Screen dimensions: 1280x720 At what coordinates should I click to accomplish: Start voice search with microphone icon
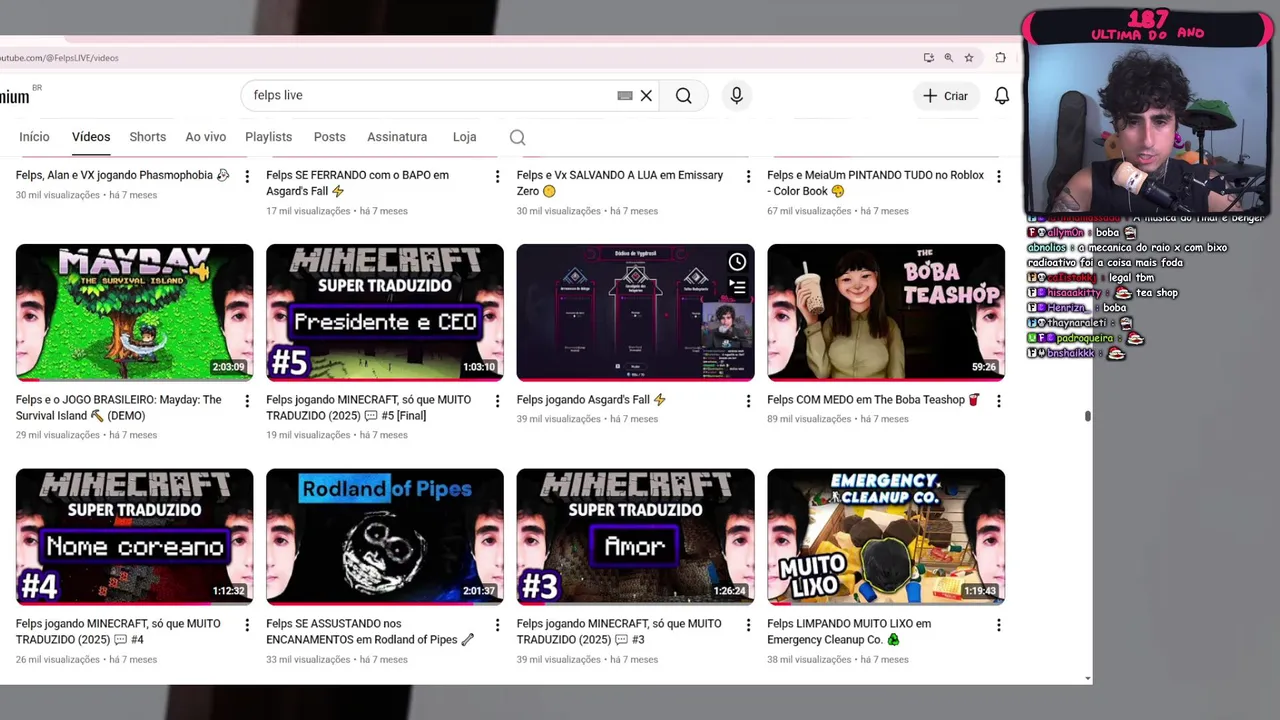coord(736,95)
